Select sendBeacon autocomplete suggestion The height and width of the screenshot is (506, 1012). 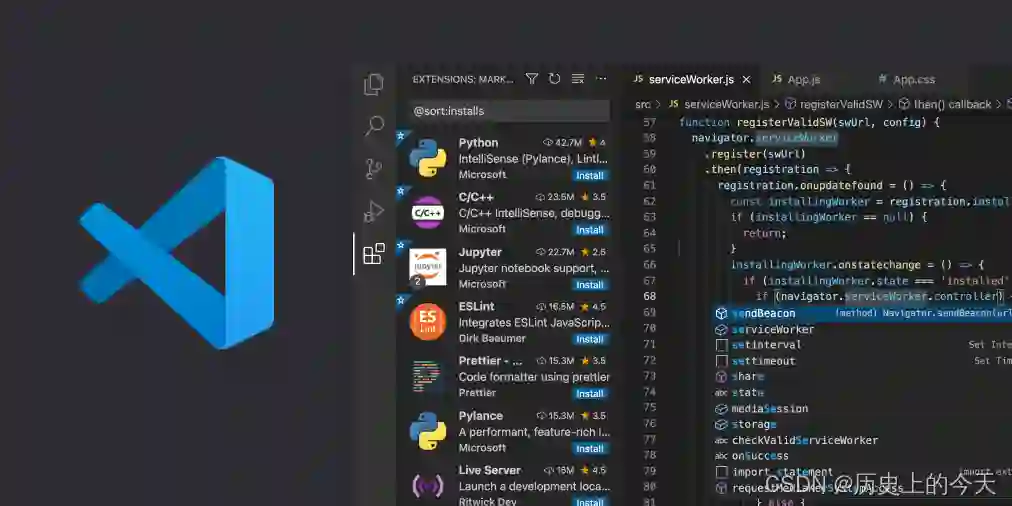pyautogui.click(x=862, y=313)
